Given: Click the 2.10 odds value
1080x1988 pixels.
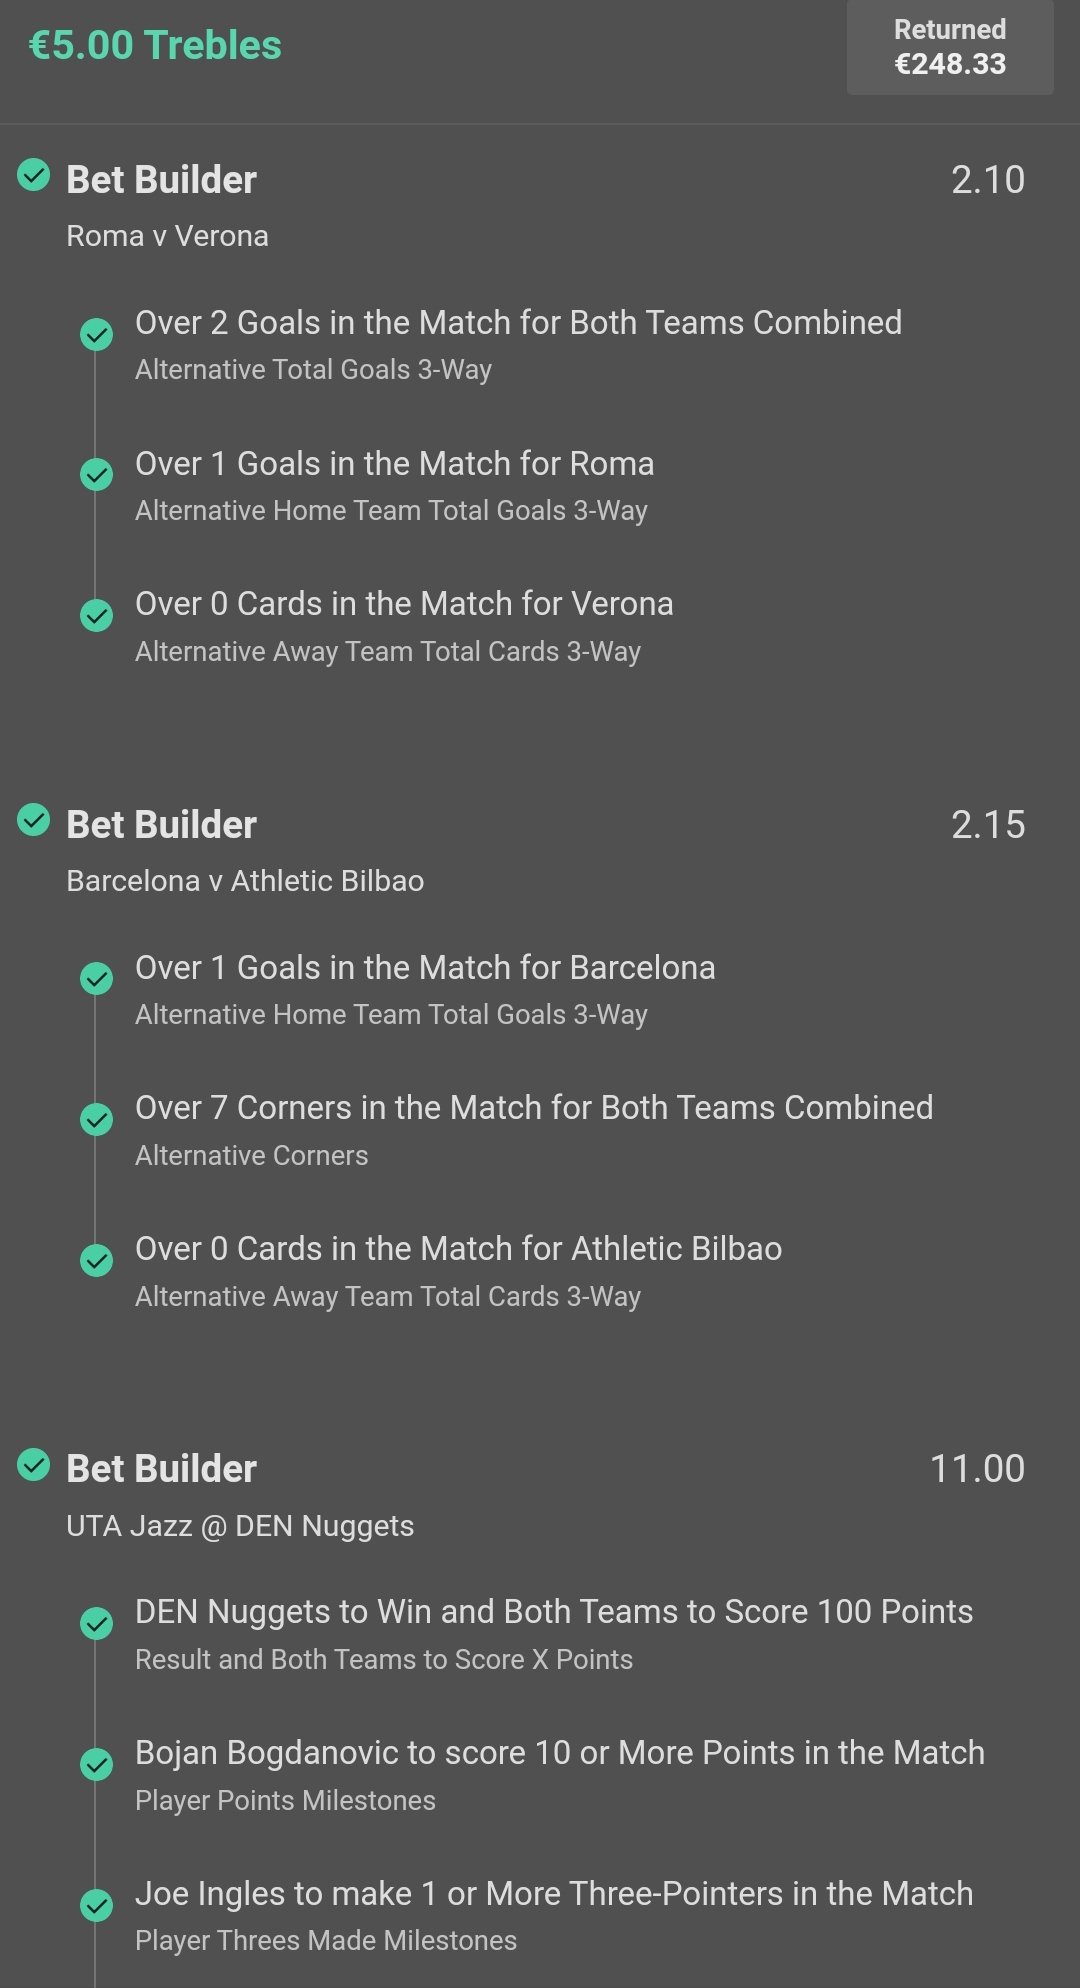Looking at the screenshot, I should tap(988, 180).
